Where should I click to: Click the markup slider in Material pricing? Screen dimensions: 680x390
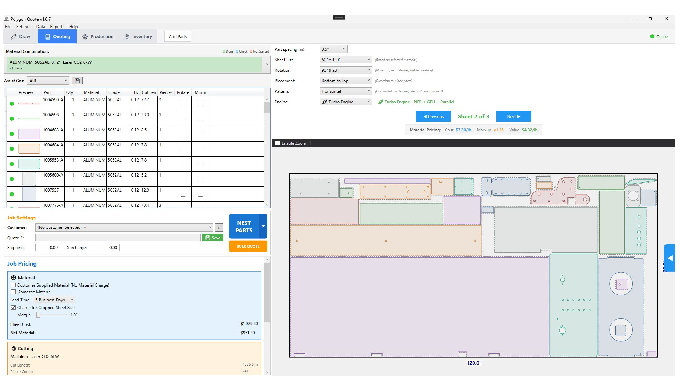tap(51, 315)
